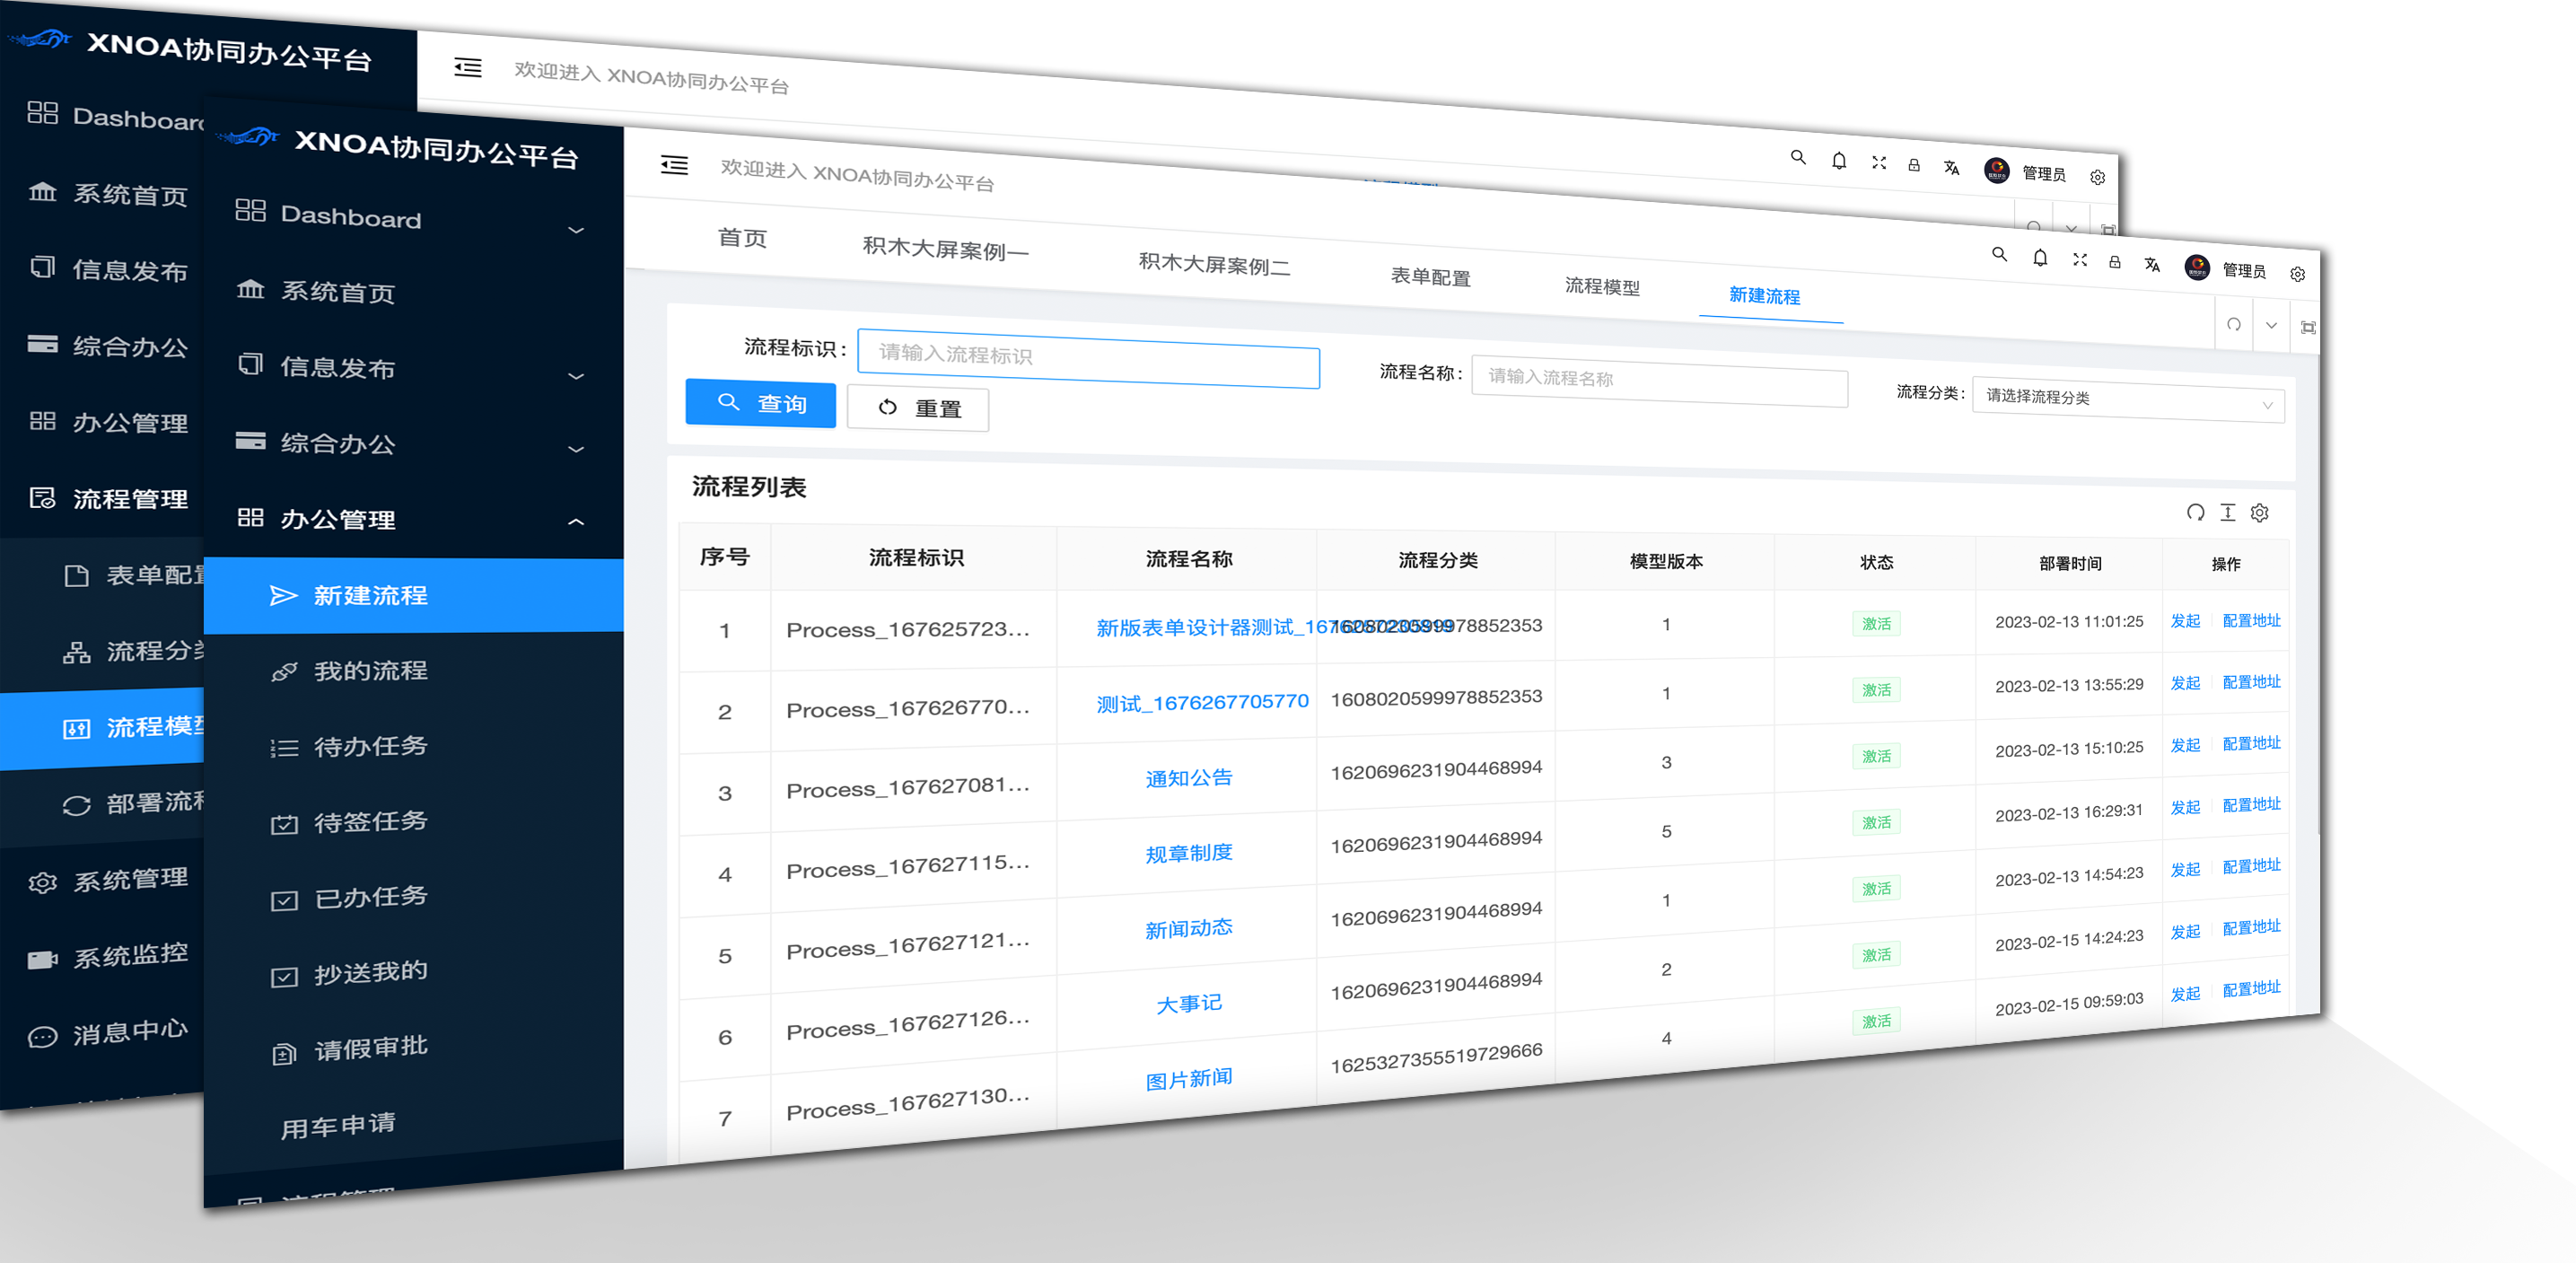Click 激活 status tag in row 3

[x=1876, y=756]
